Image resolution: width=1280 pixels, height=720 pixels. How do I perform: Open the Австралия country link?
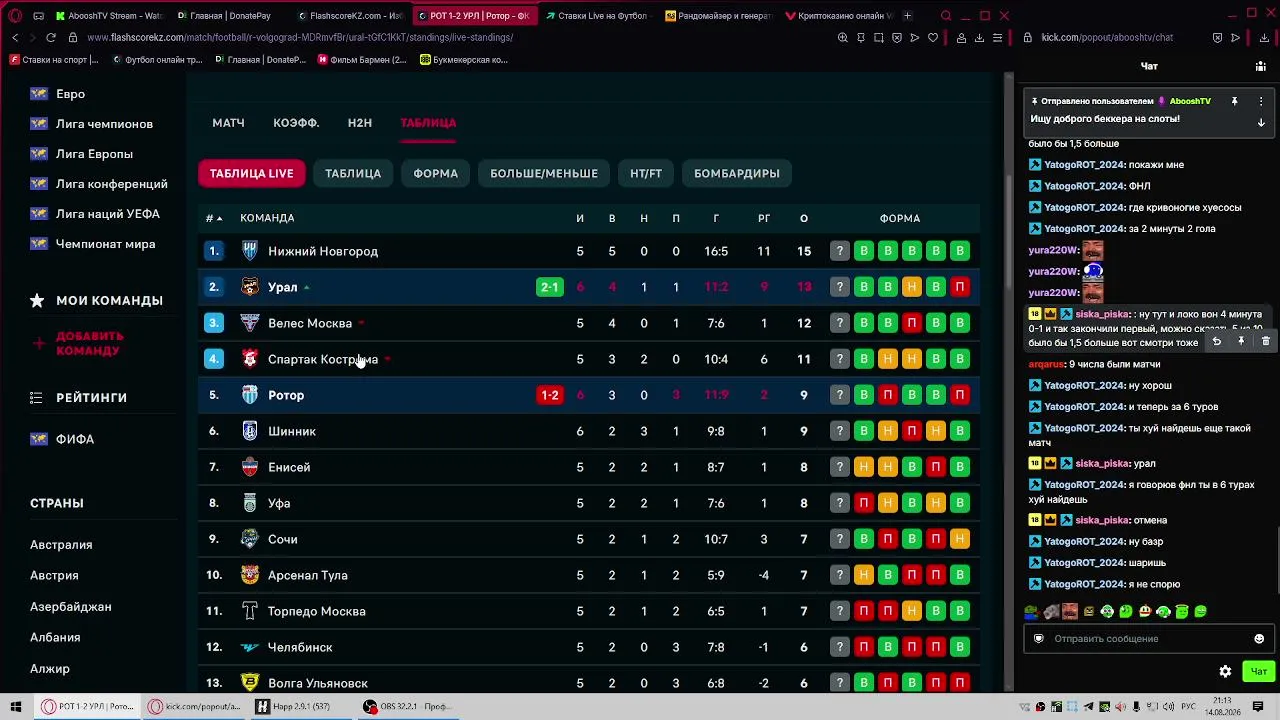tap(61, 545)
